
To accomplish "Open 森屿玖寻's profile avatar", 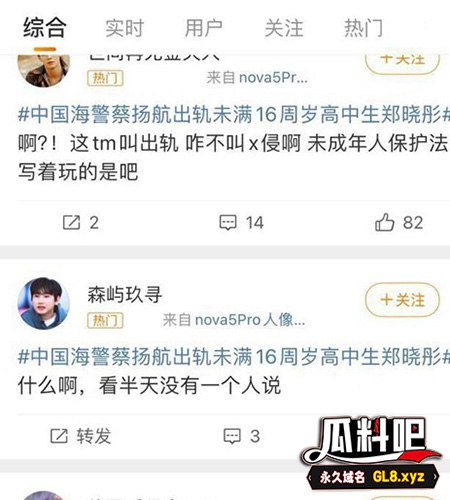I will pyautogui.click(x=44, y=303).
